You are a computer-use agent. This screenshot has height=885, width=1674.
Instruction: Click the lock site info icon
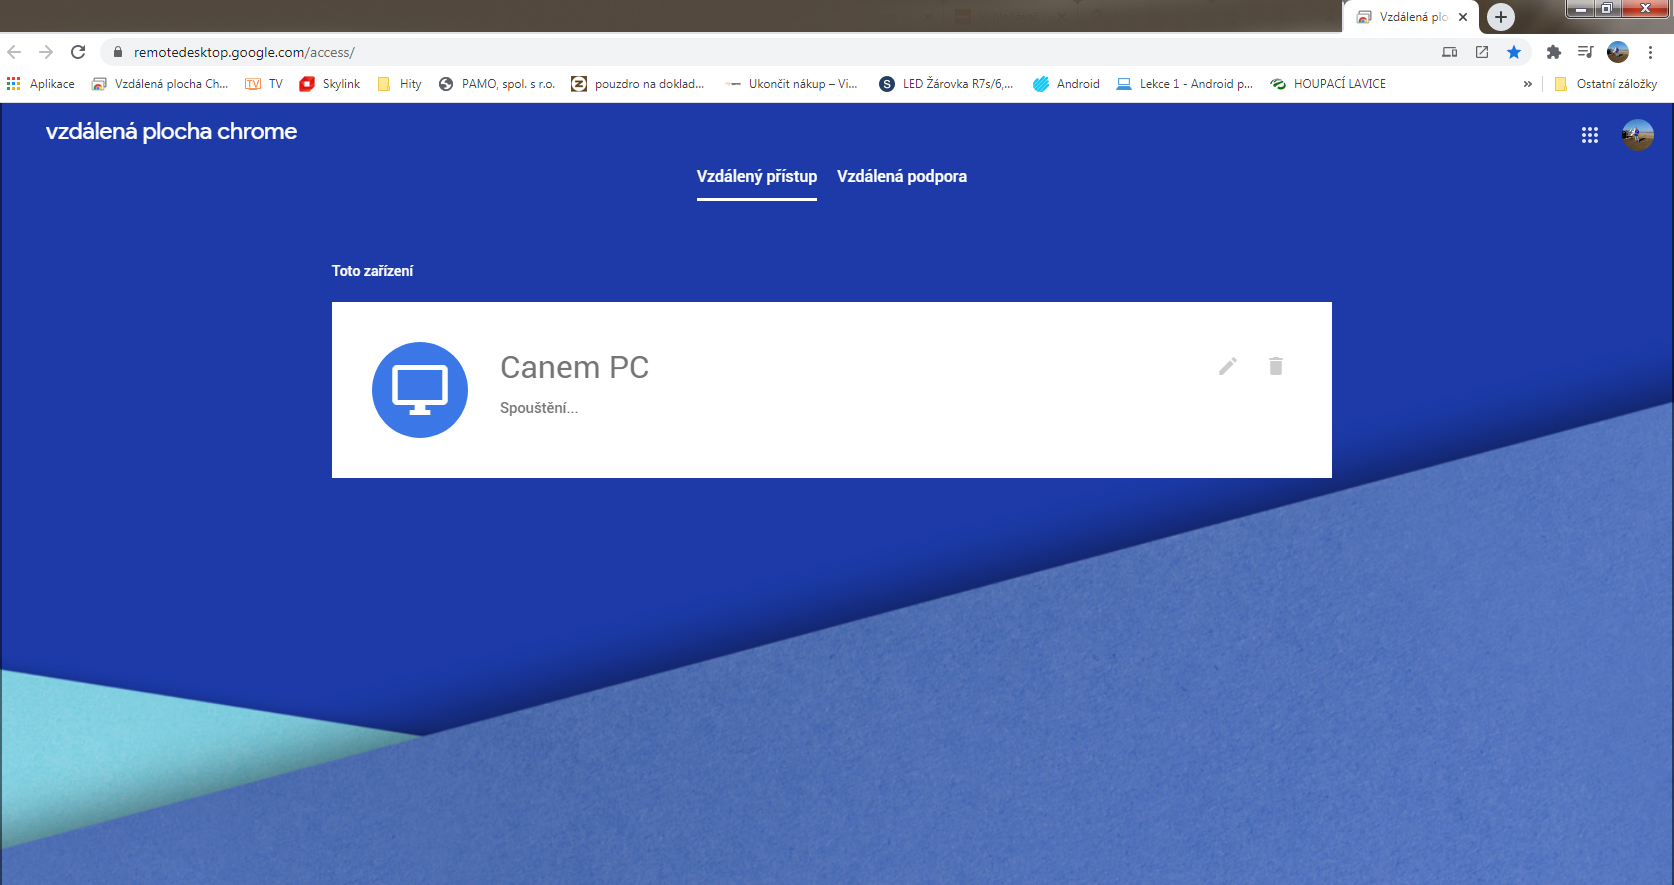(x=118, y=52)
